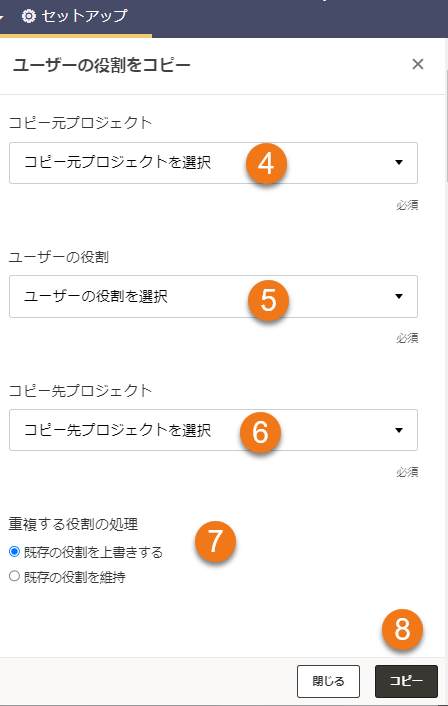Screen dimensions: 448x706
Task: Click the 既存の役割を維持 label text
Action: tap(75, 577)
